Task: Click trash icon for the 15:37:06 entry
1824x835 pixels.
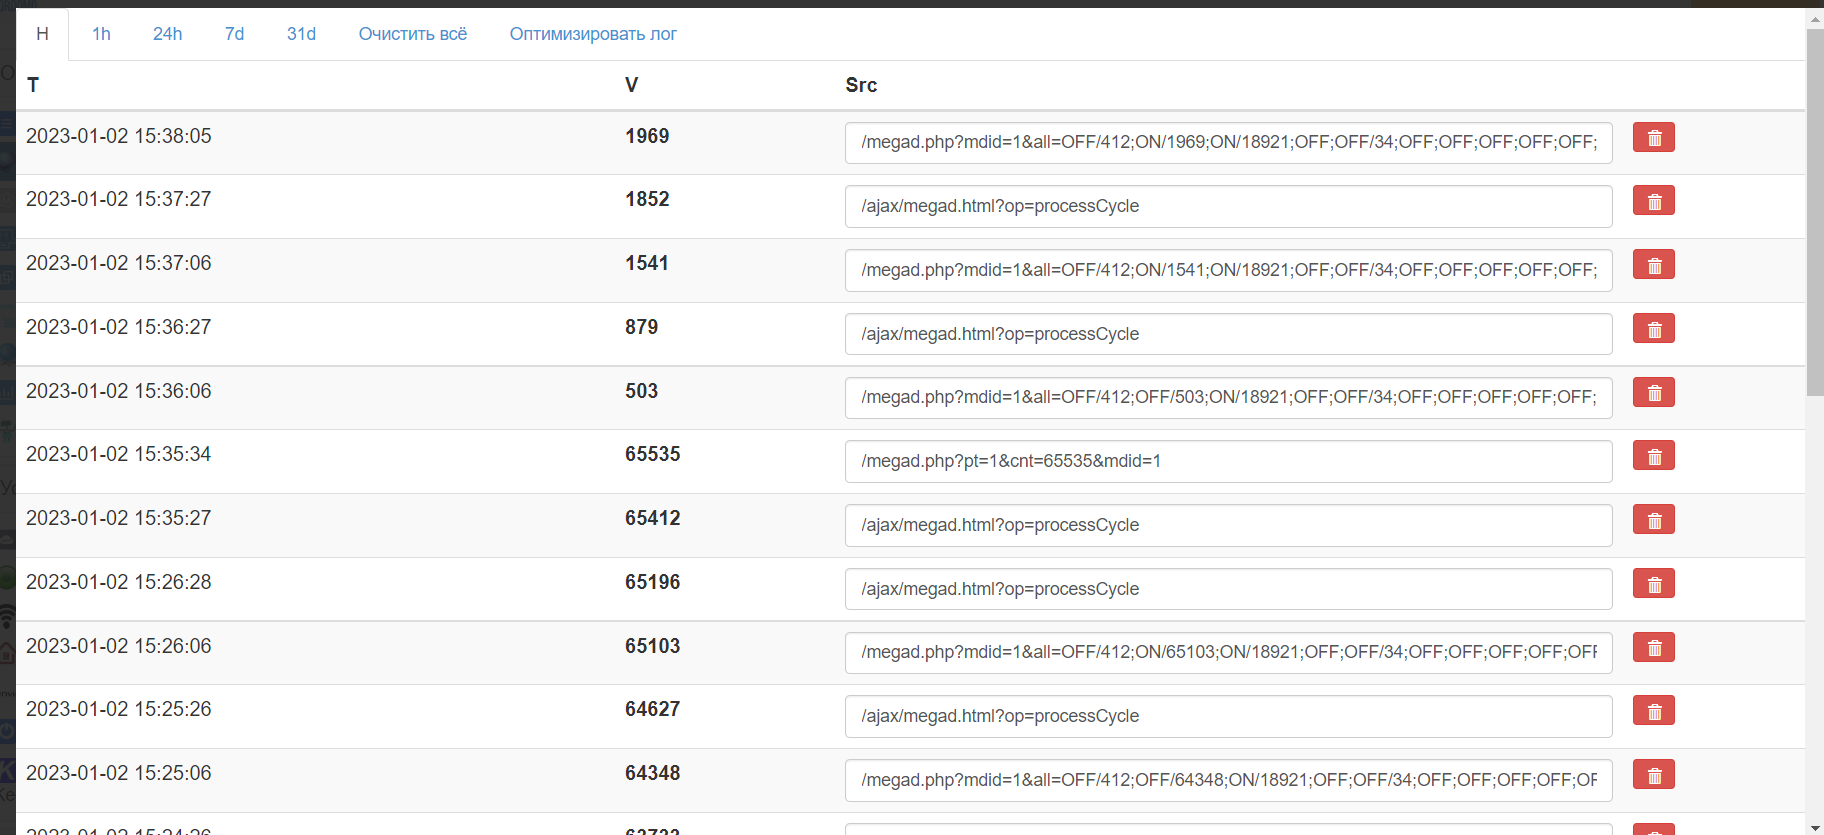Action: [1653, 266]
